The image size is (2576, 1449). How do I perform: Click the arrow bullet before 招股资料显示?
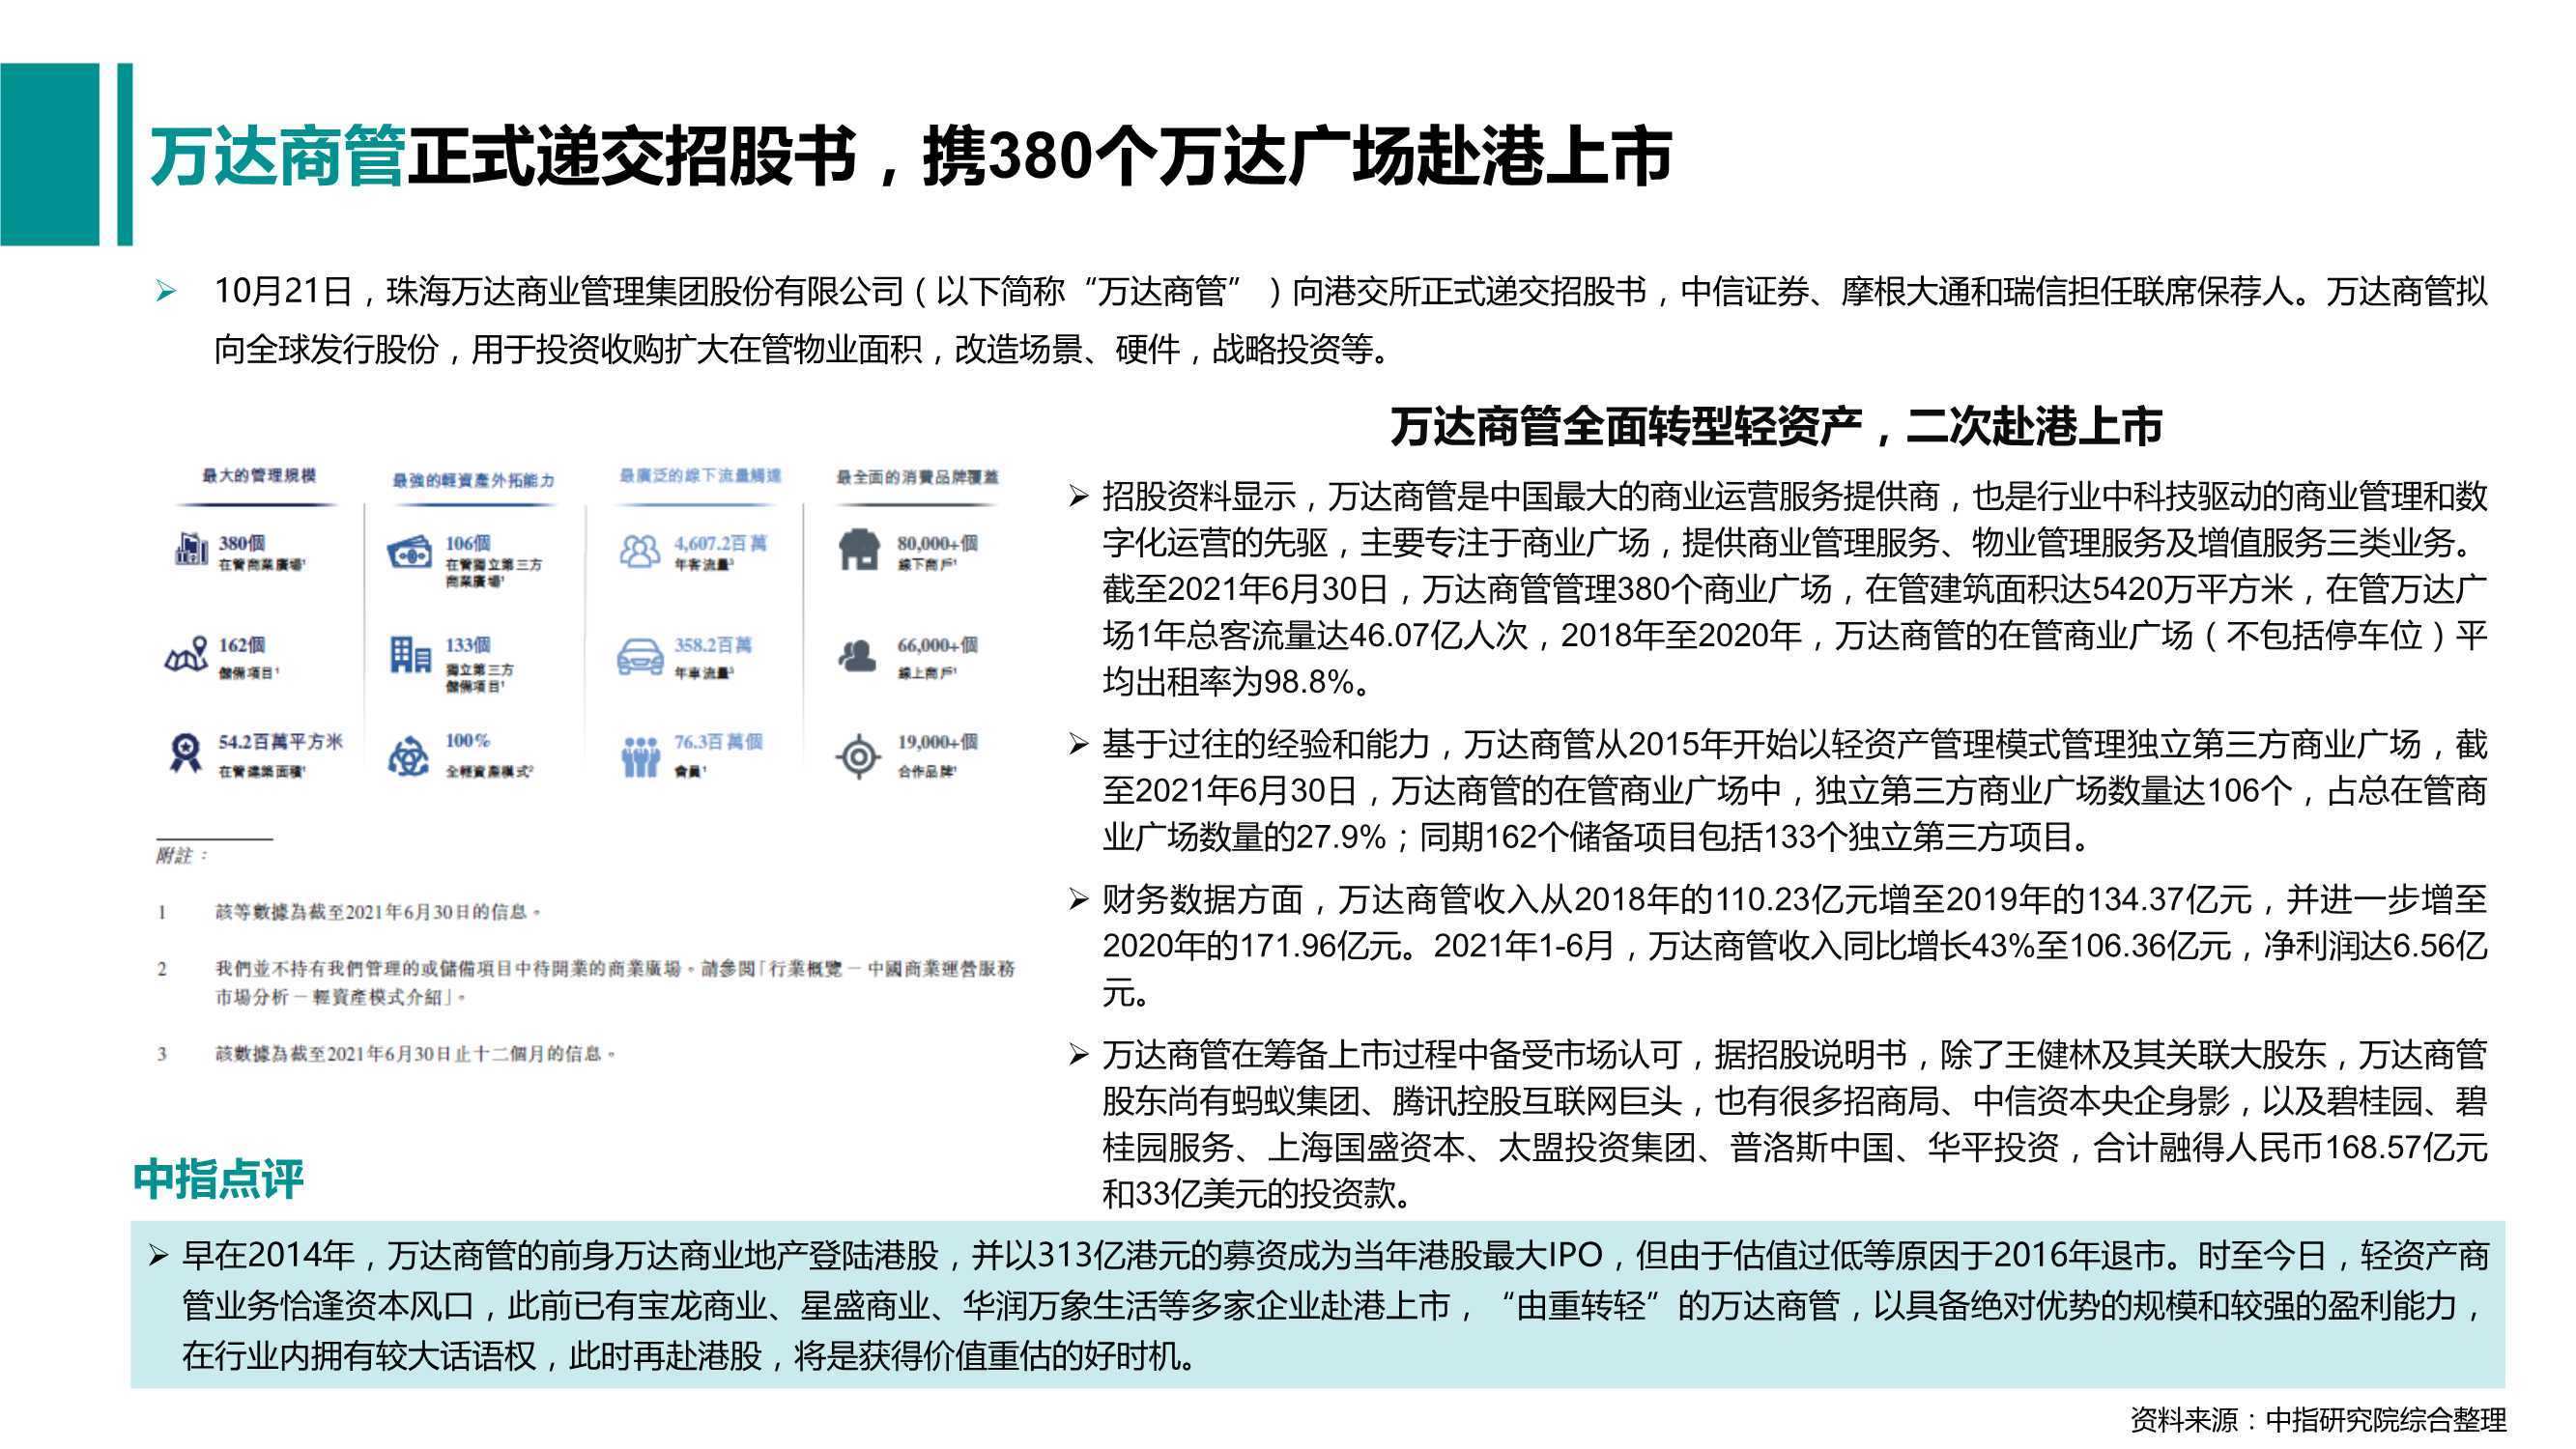pos(1078,495)
